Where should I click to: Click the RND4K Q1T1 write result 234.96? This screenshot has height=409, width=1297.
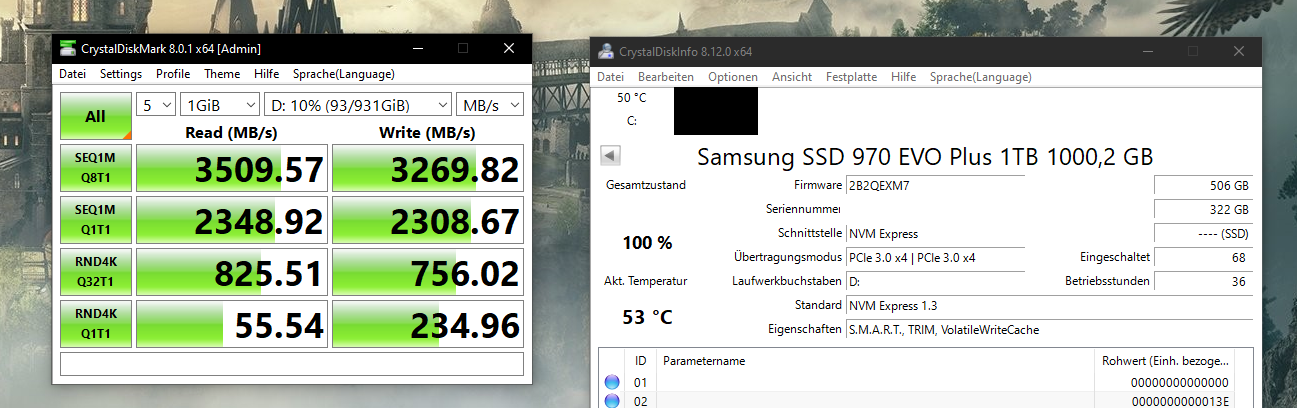[x=428, y=323]
